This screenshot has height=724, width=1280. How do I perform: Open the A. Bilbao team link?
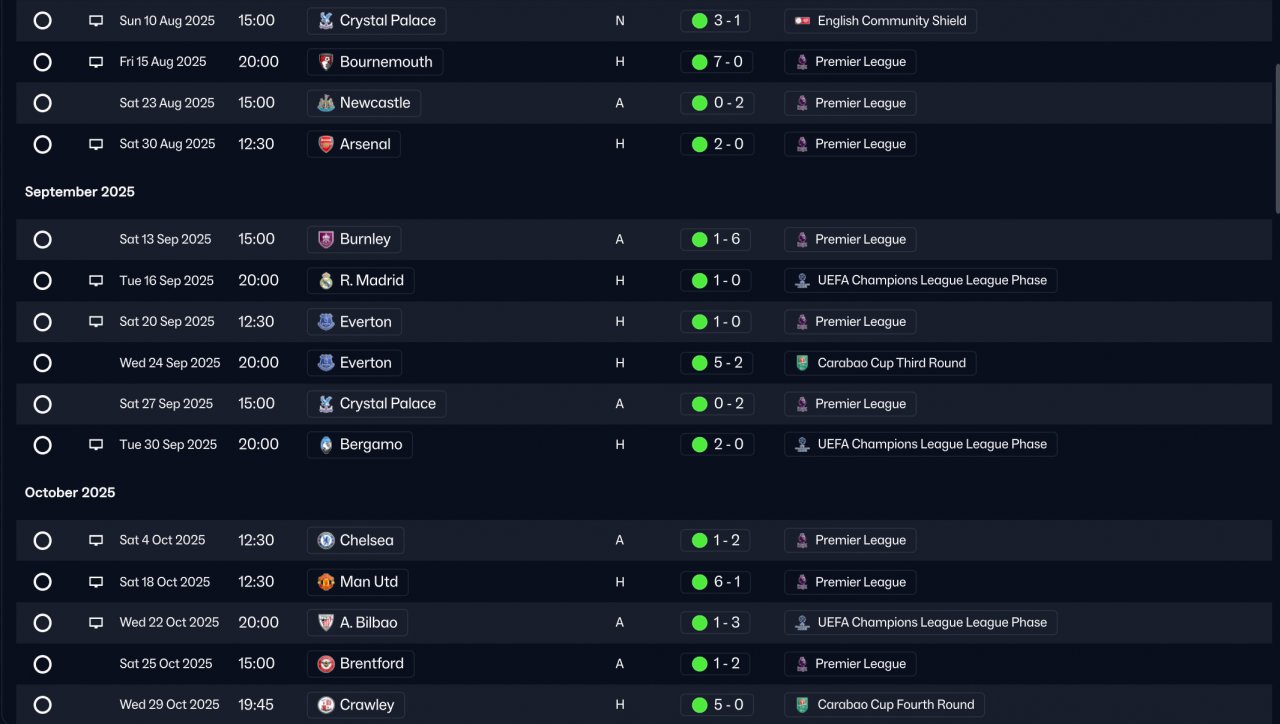[x=357, y=622]
